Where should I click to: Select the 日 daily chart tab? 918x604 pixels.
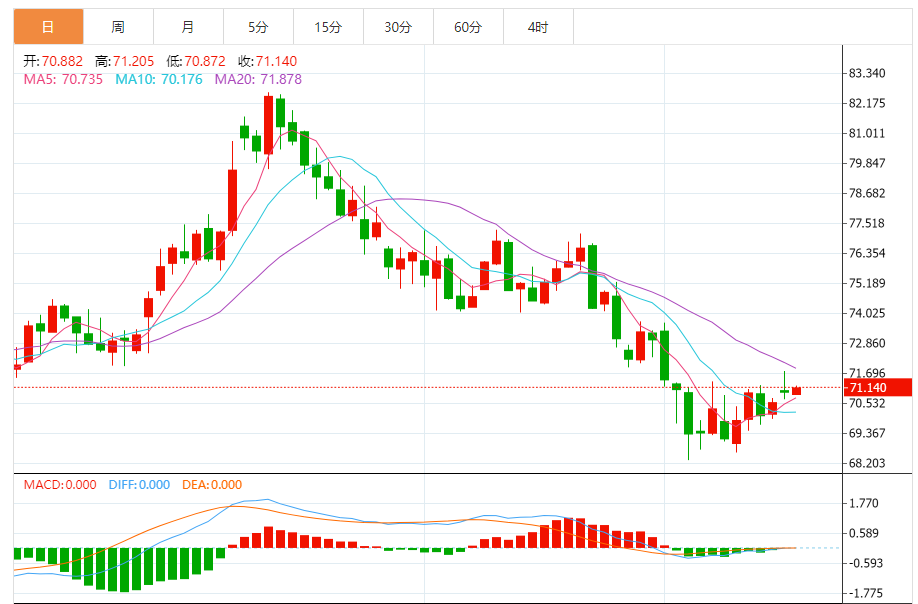(x=48, y=27)
